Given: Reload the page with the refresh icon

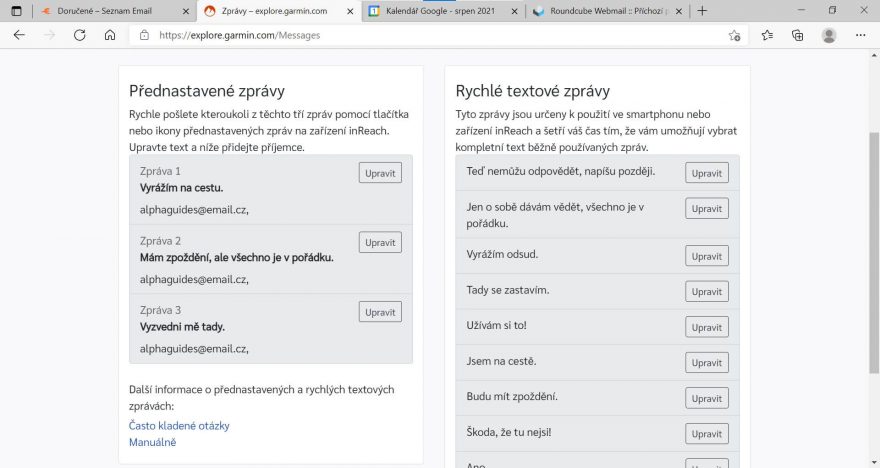Looking at the screenshot, I should pyautogui.click(x=80, y=35).
